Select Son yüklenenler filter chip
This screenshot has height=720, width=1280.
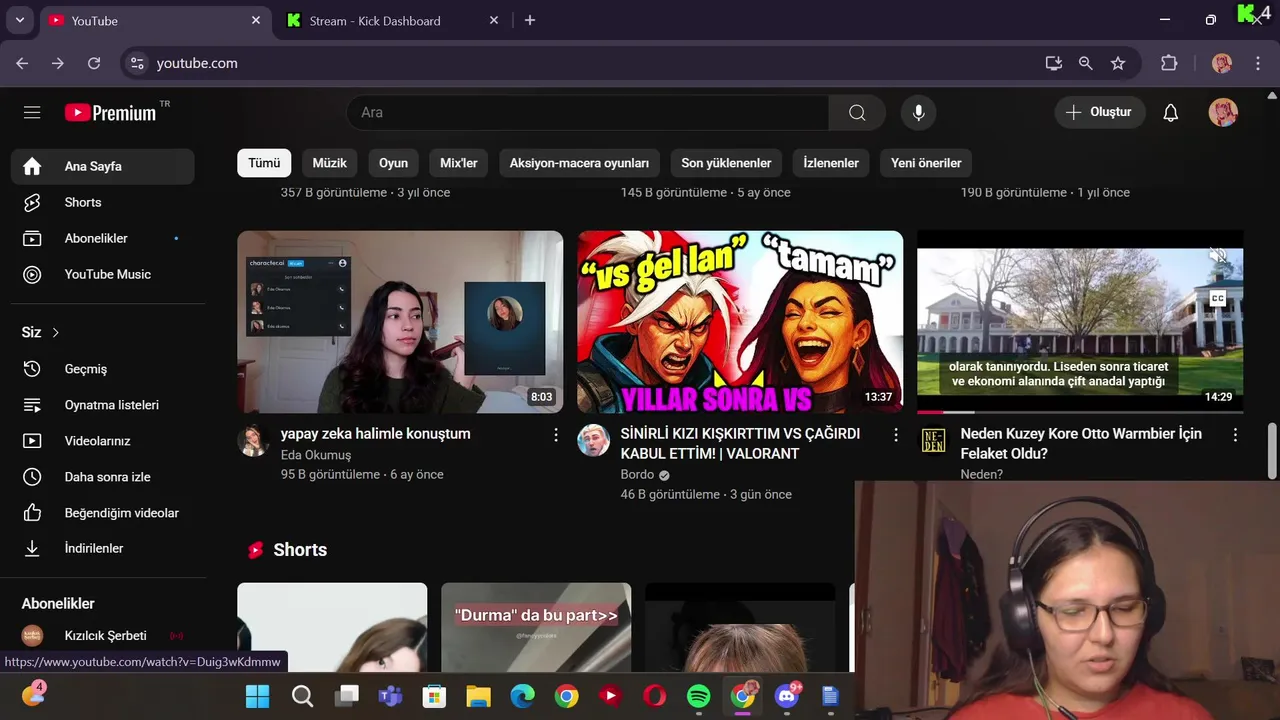tap(726, 163)
